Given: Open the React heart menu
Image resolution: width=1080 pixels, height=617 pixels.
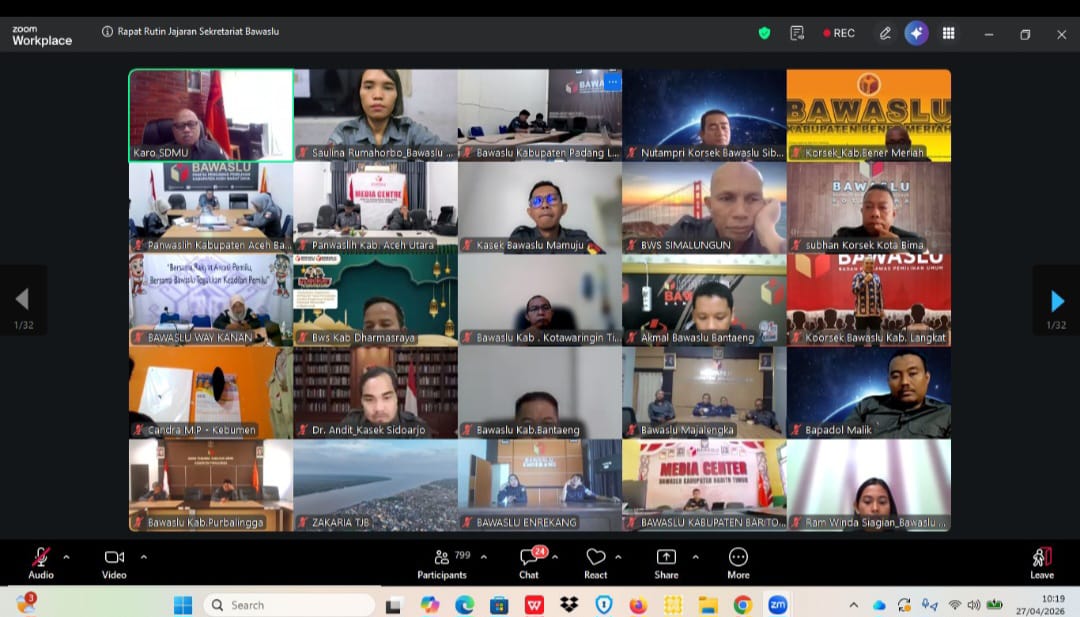Looking at the screenshot, I should click(x=596, y=563).
